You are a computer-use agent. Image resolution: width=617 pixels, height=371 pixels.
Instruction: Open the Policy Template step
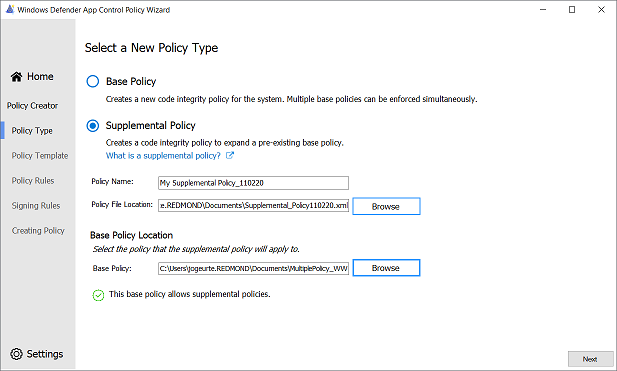40,156
